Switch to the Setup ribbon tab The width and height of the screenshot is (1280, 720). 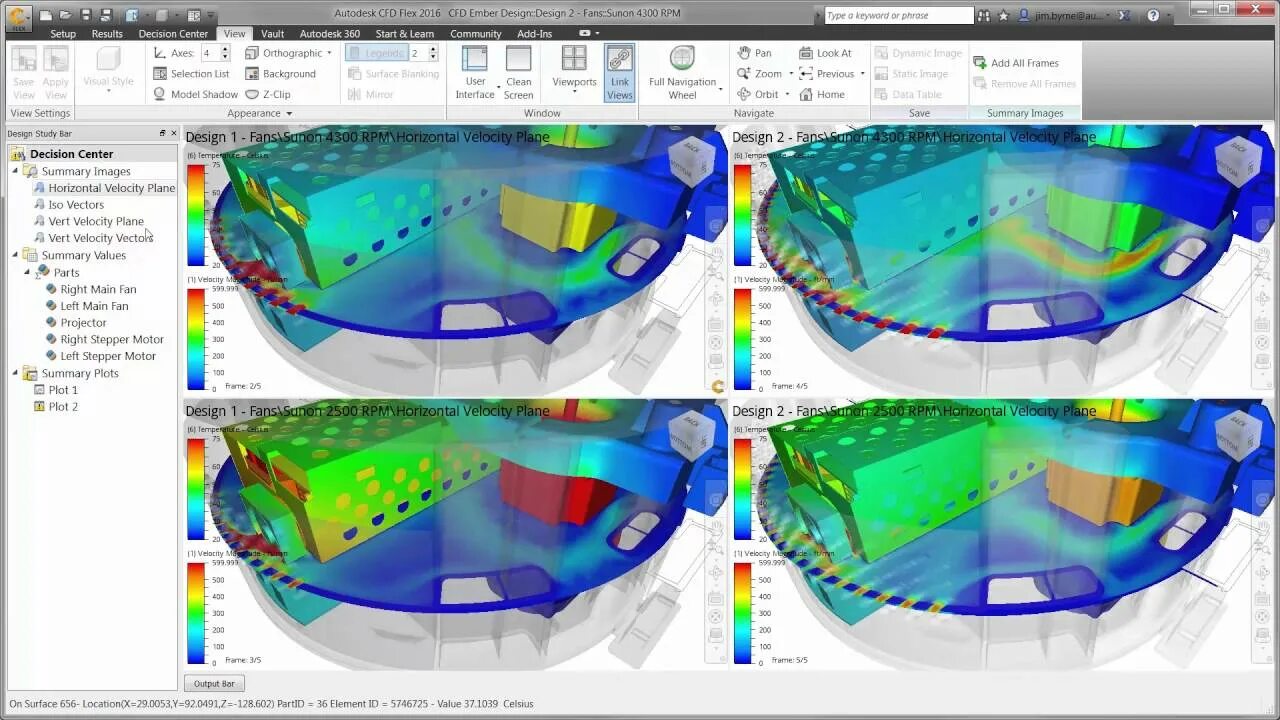coord(63,34)
